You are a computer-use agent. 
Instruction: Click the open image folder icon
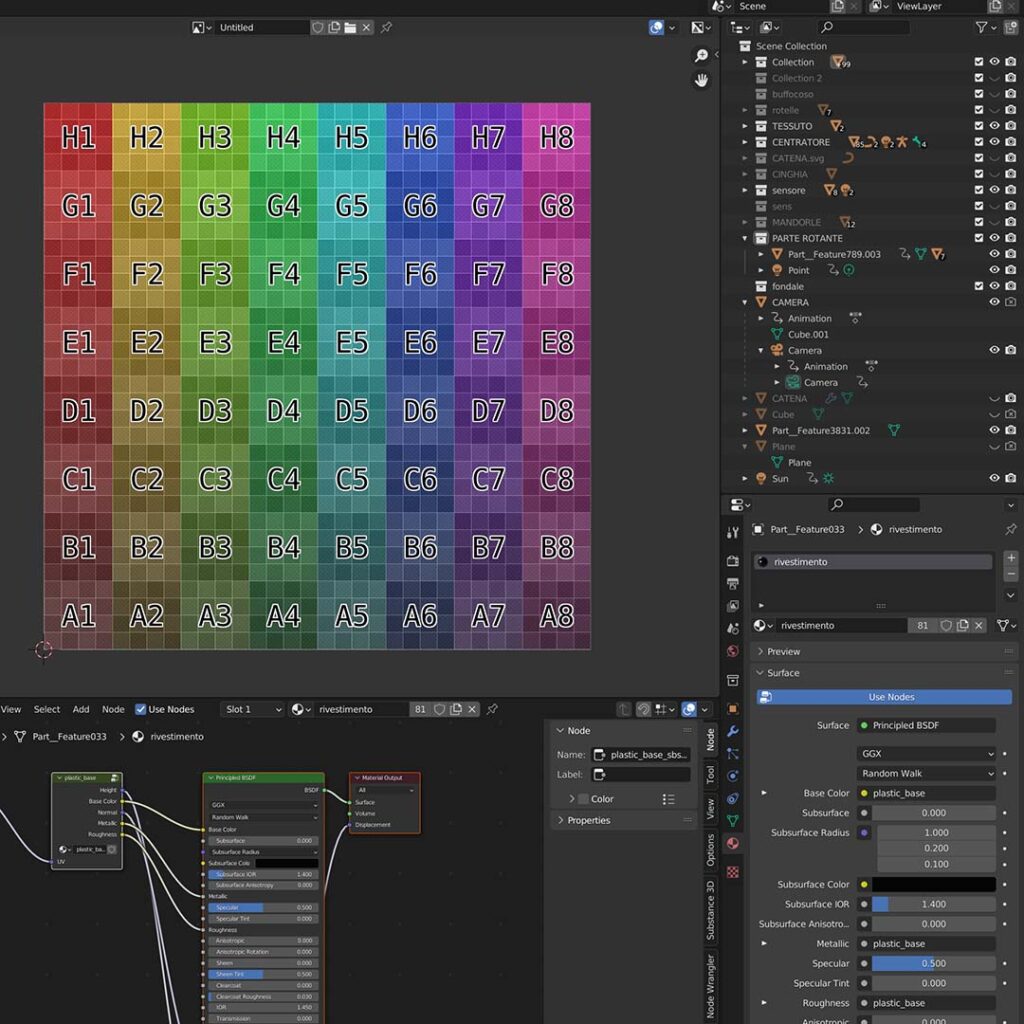351,28
